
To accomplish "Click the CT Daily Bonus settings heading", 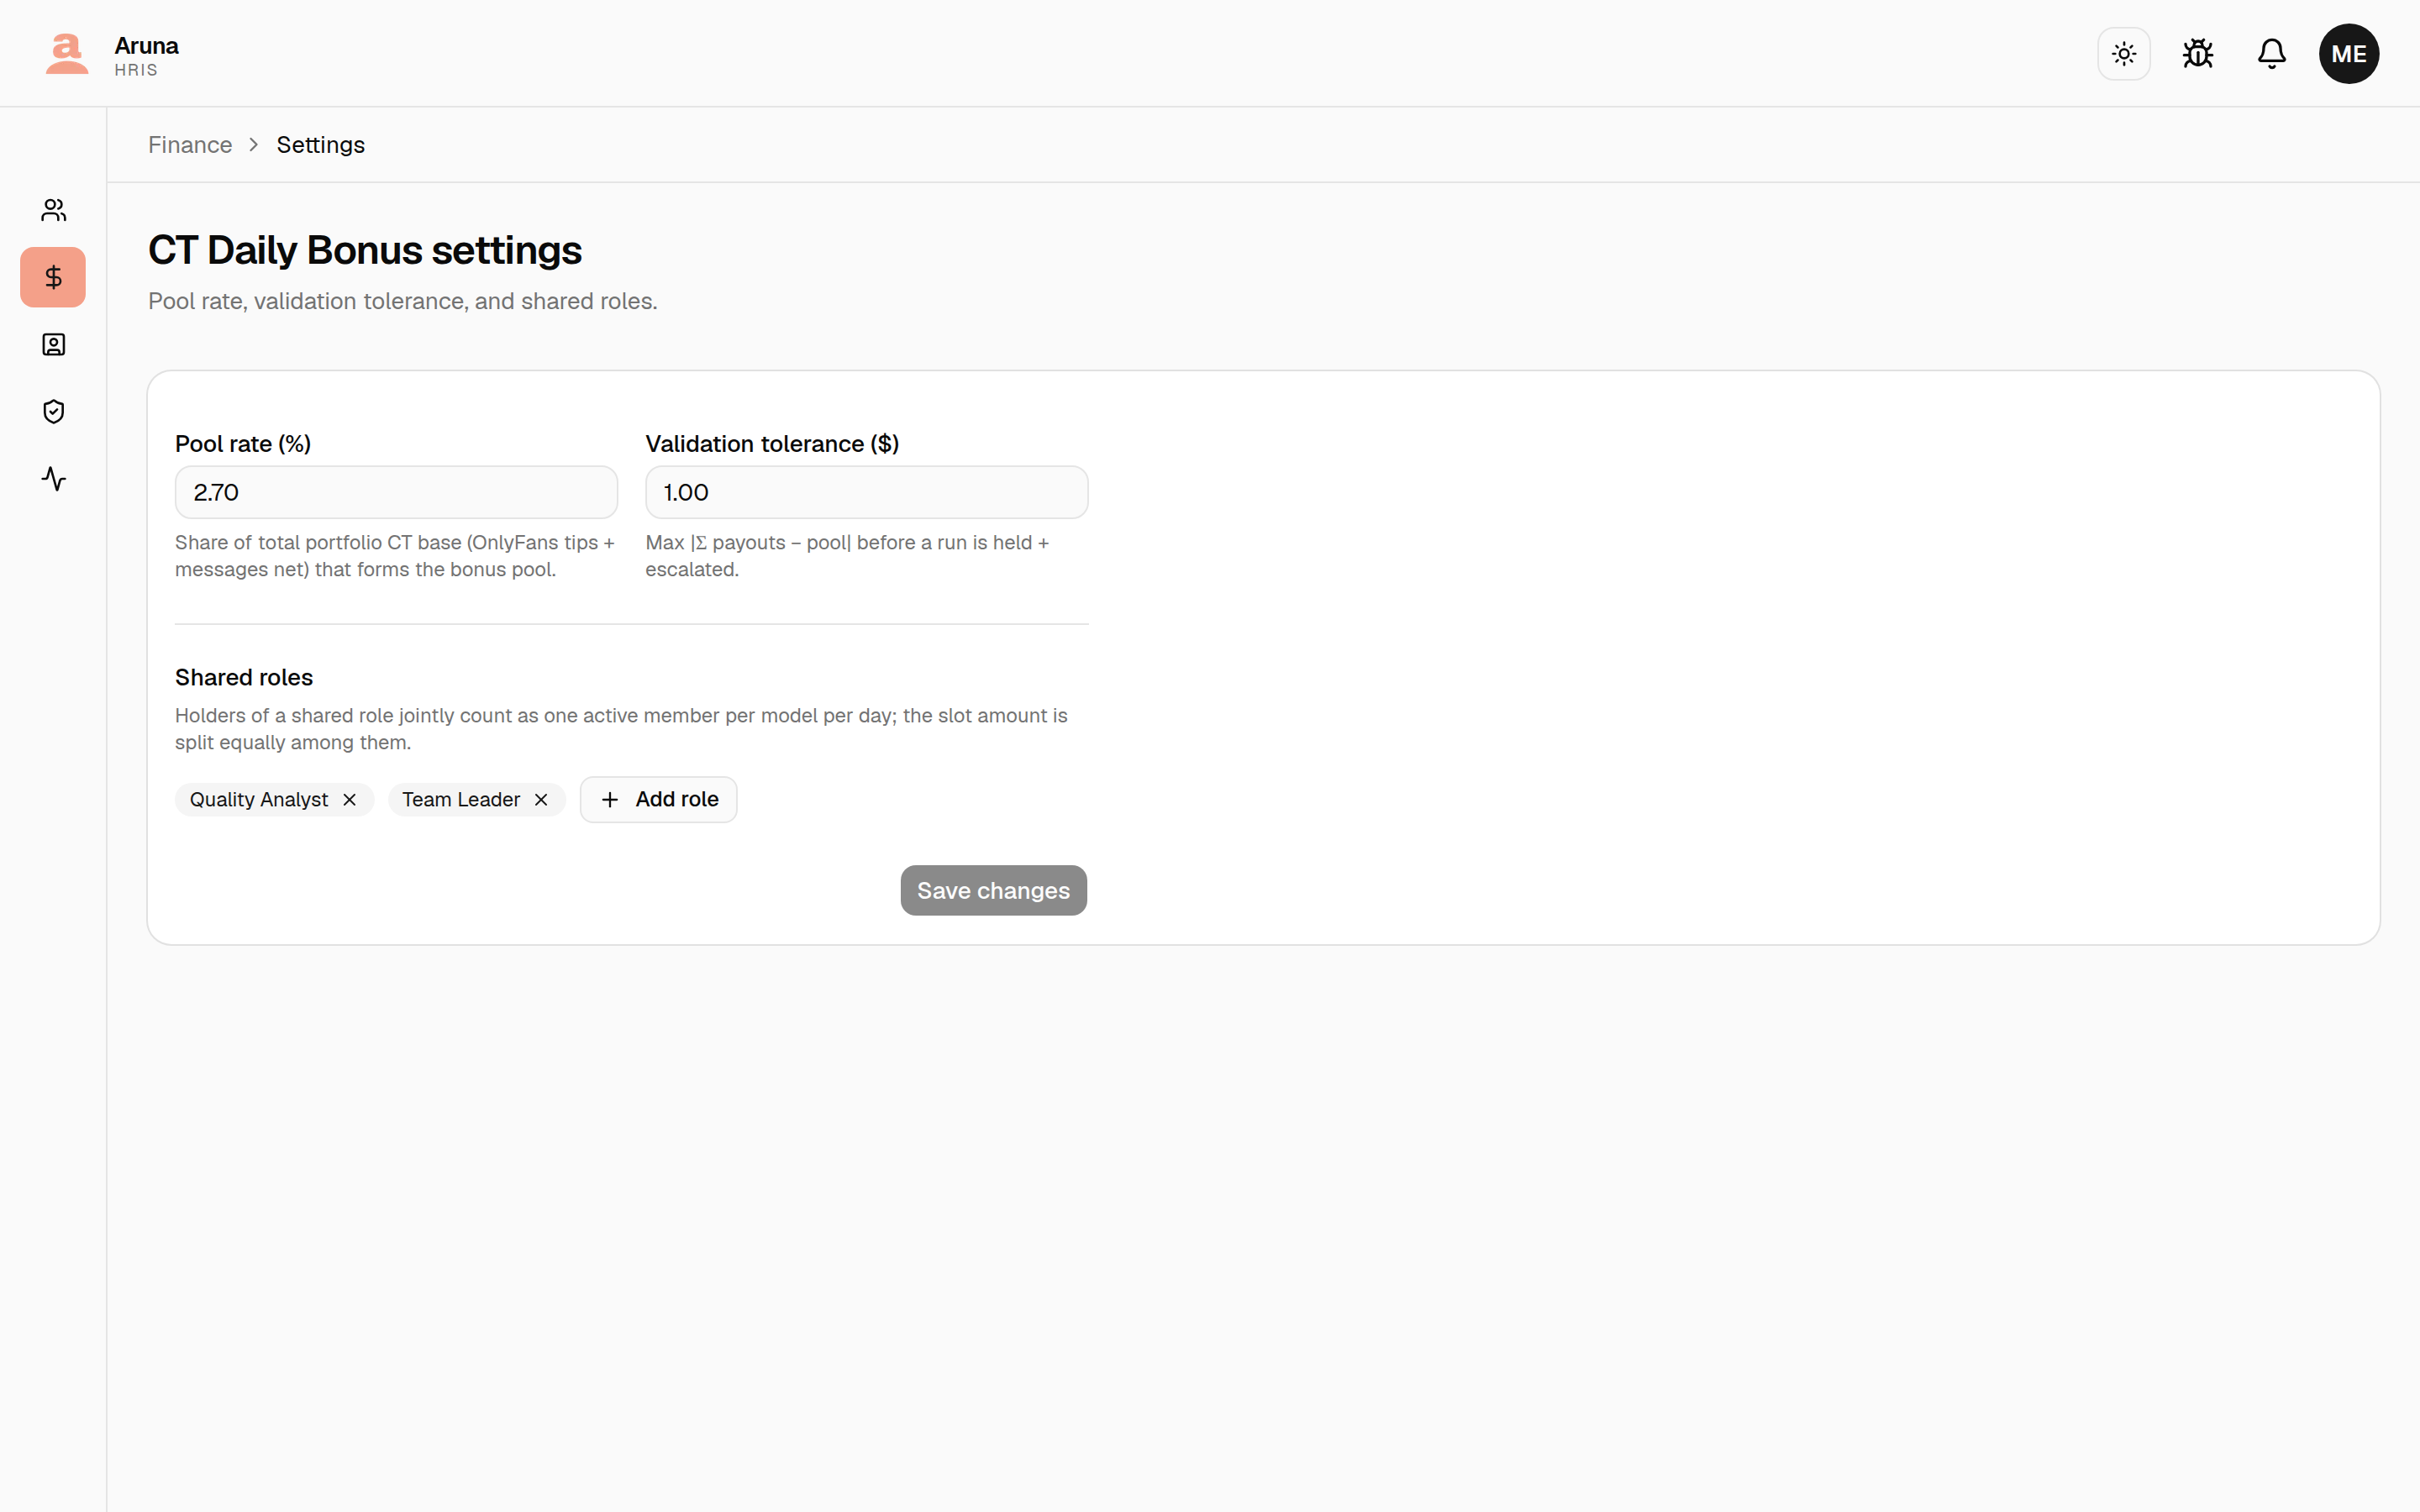I will (365, 250).
